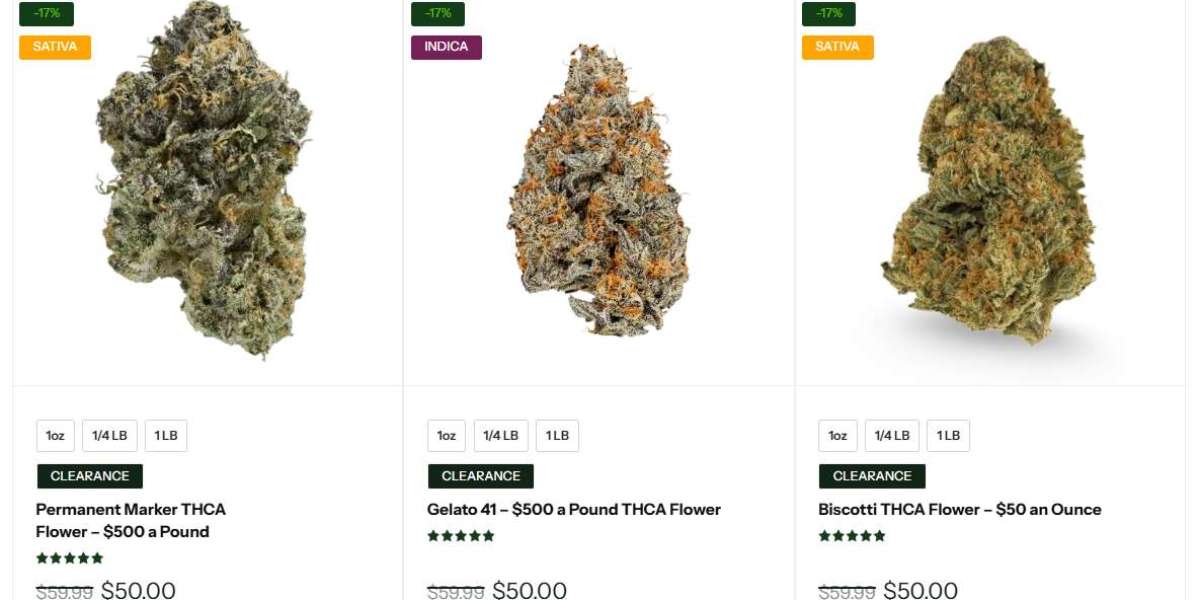Select 1oz size for Permanent Marker
Screen dimensions: 1200x600
point(55,436)
